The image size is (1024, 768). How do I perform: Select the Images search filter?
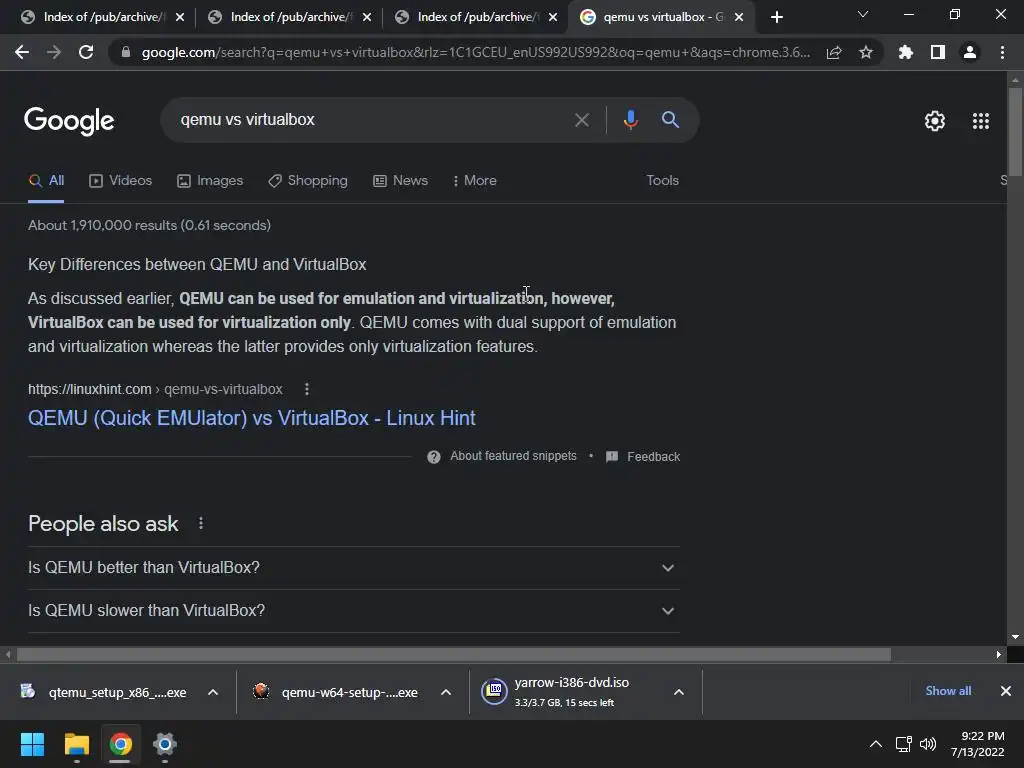210,181
